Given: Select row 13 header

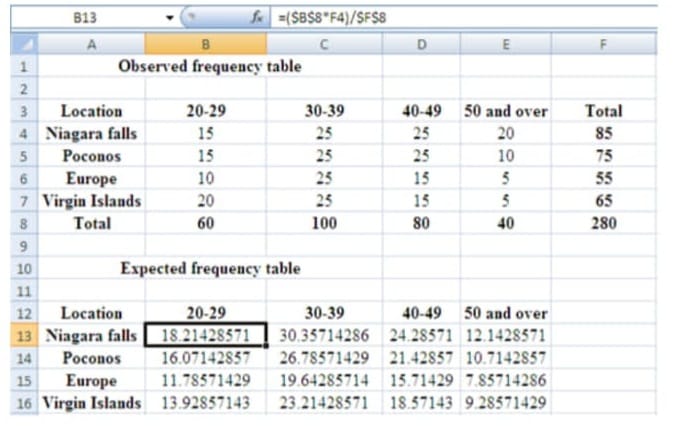Looking at the screenshot, I should pyautogui.click(x=22, y=335).
